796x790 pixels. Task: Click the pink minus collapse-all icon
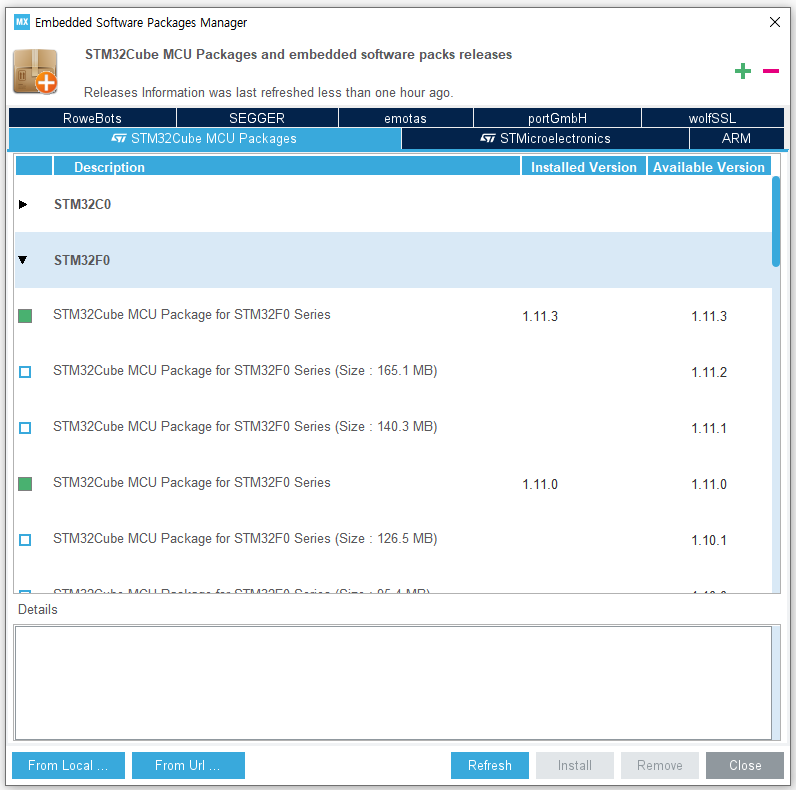(x=771, y=71)
